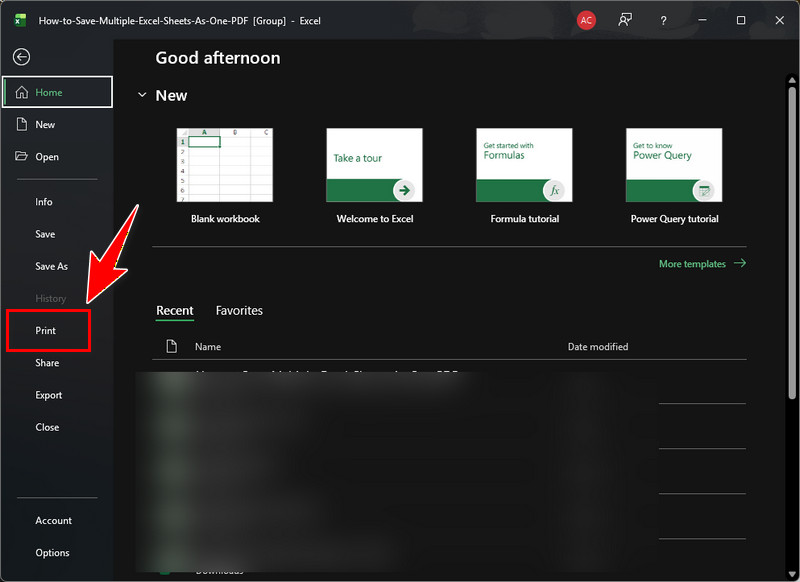Click the back arrow to return to workbook

click(x=21, y=57)
